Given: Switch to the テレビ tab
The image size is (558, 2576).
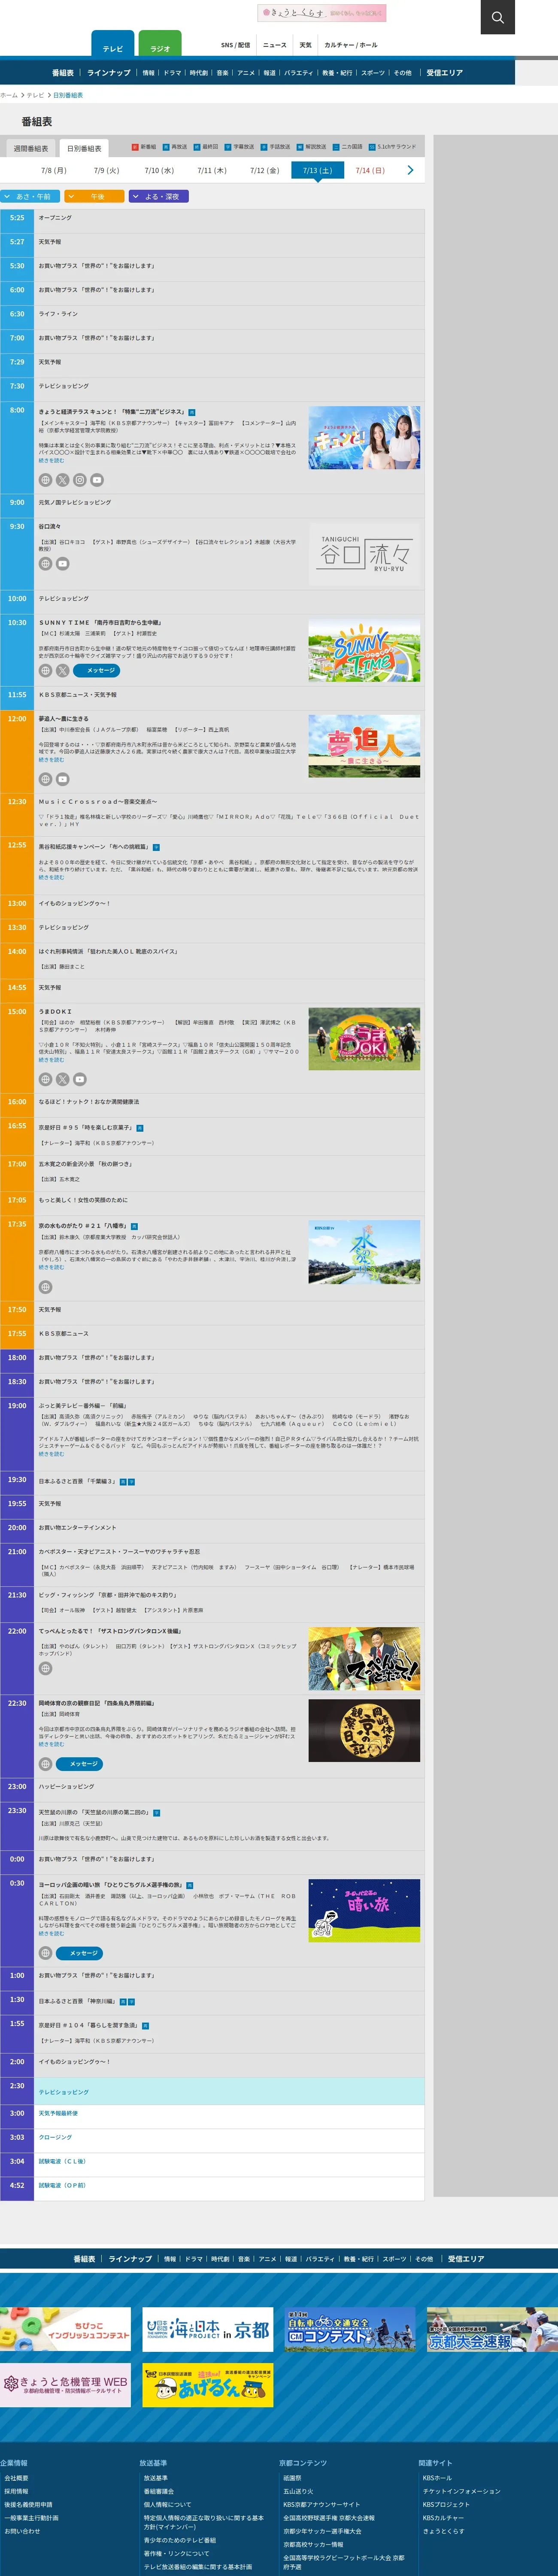Looking at the screenshot, I should coord(112,44).
